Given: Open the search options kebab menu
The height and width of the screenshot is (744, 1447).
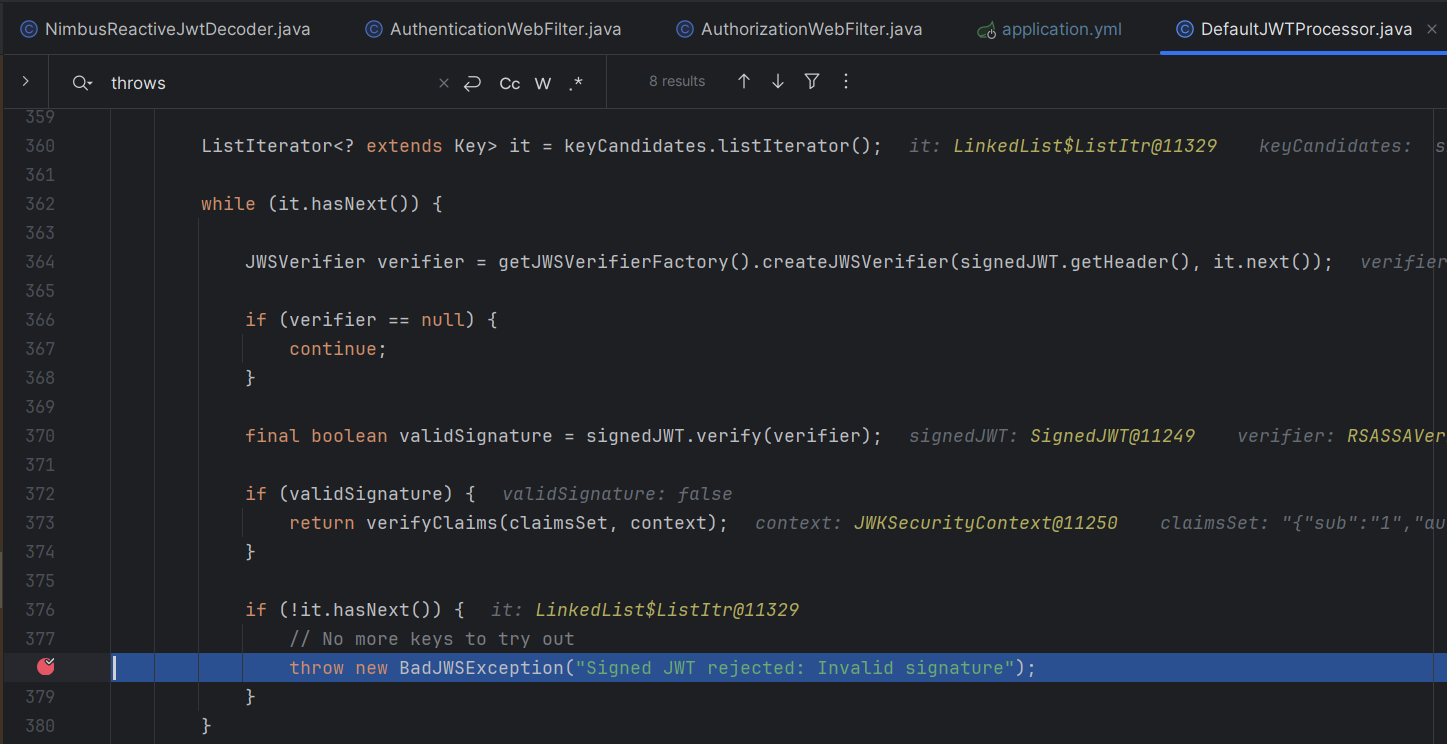Looking at the screenshot, I should tap(845, 82).
